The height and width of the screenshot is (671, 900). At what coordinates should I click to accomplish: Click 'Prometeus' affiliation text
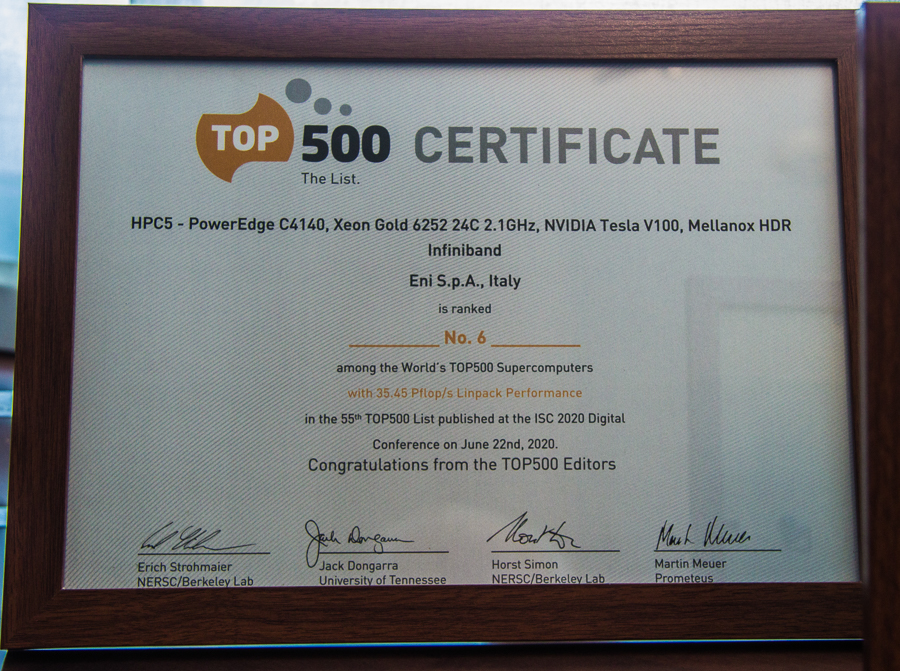click(684, 577)
